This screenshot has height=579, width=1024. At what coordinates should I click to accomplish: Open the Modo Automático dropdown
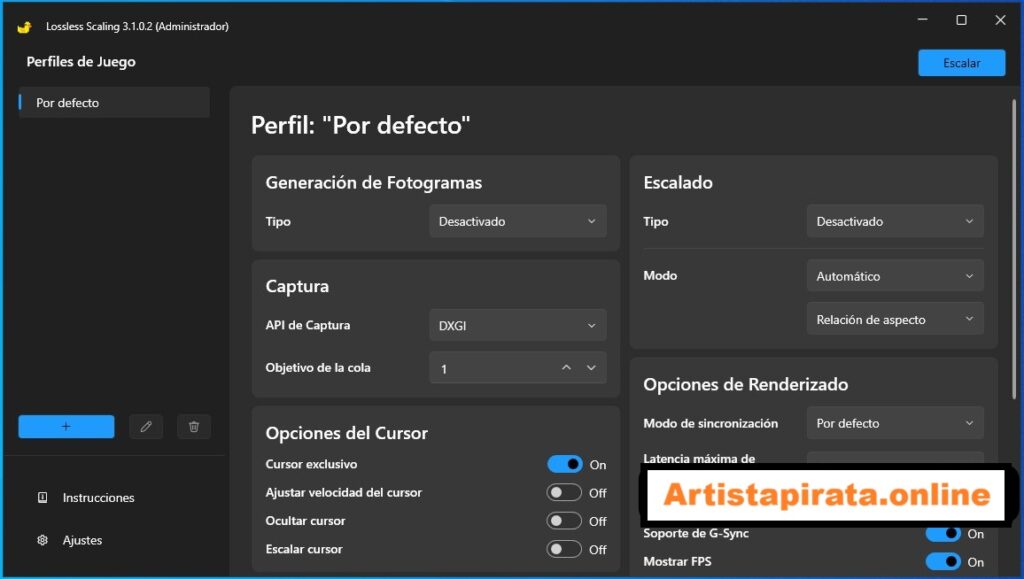click(895, 276)
